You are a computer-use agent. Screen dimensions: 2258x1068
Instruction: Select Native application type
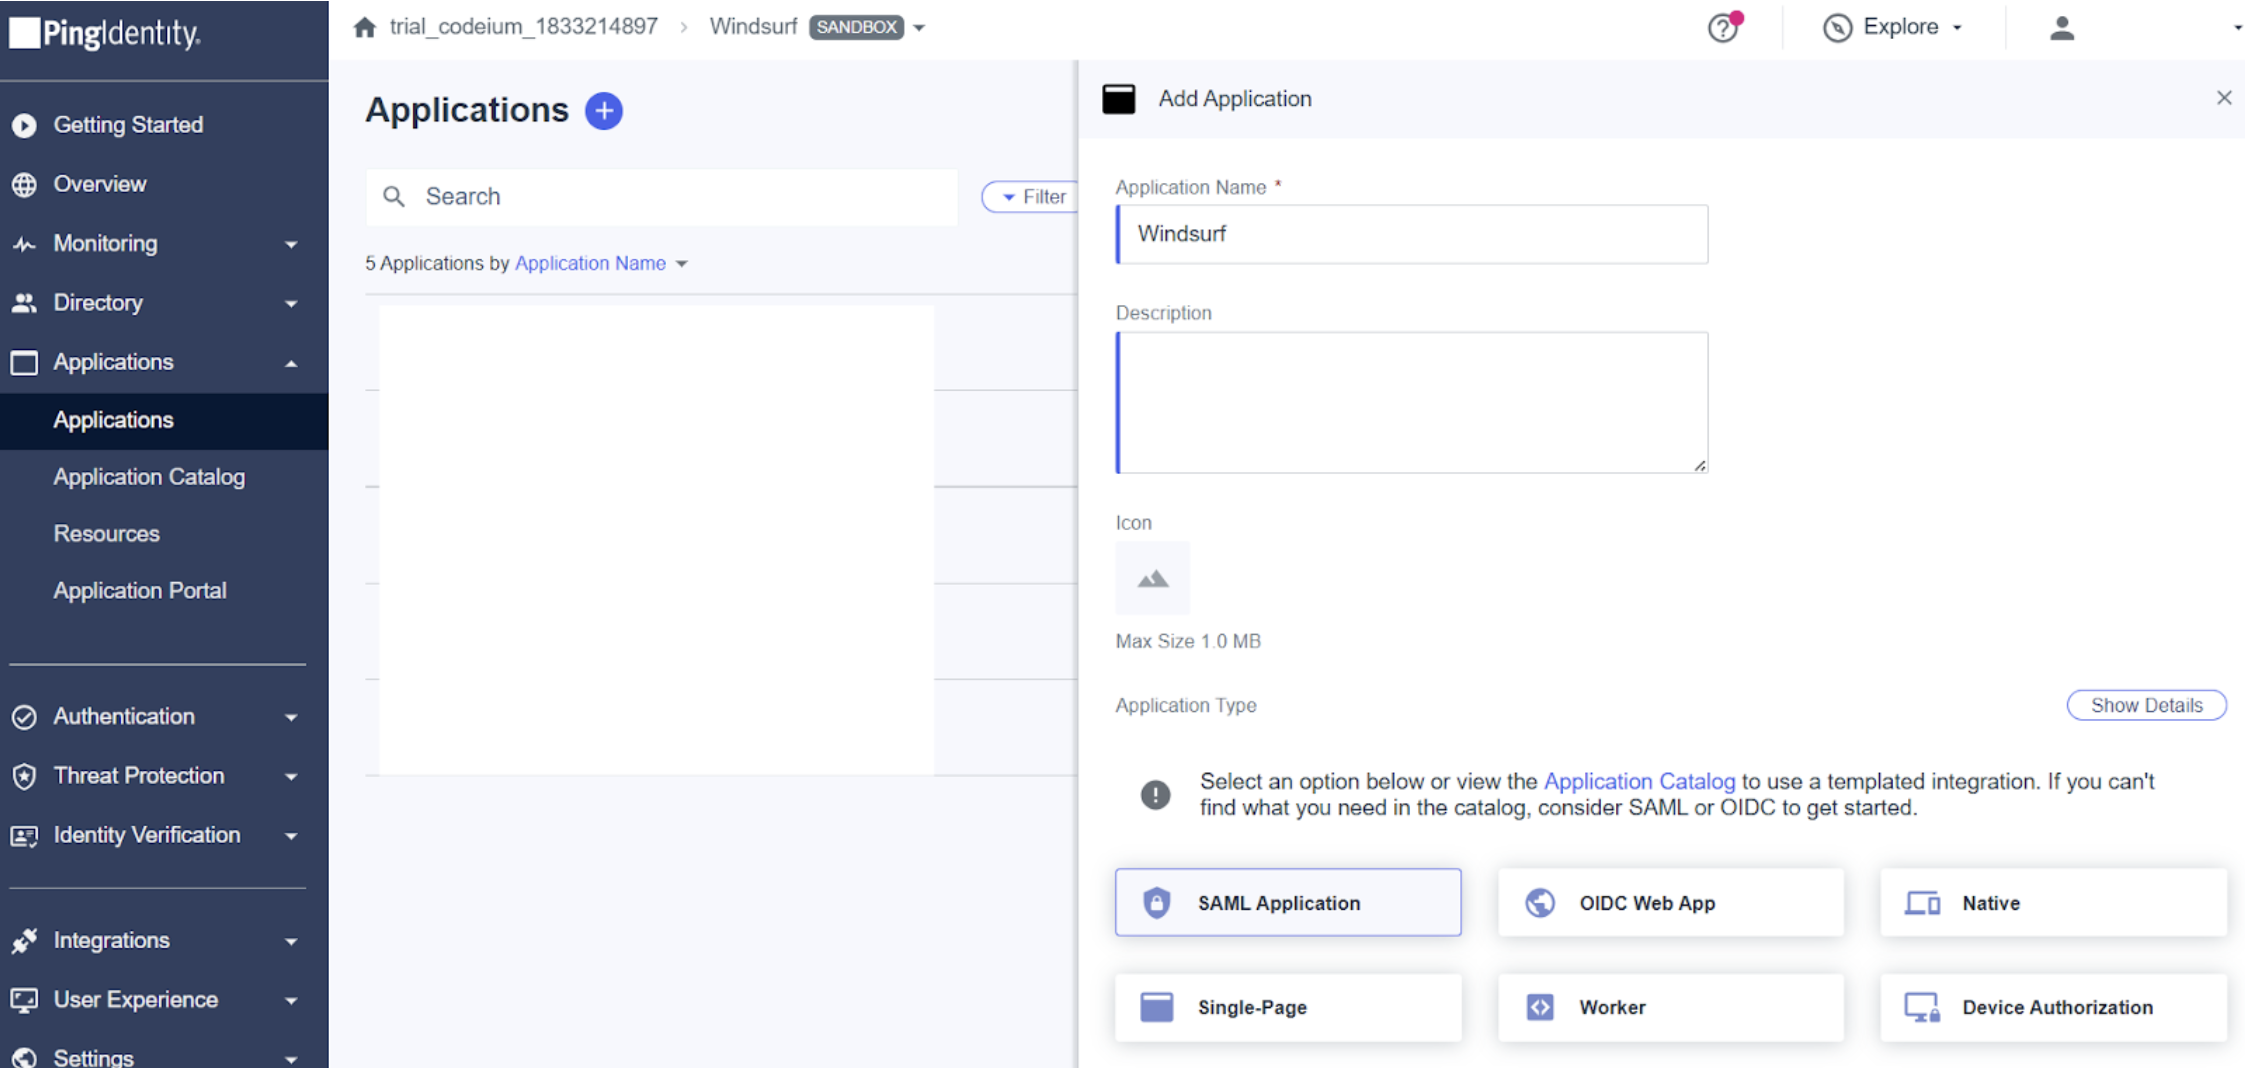tap(2053, 902)
